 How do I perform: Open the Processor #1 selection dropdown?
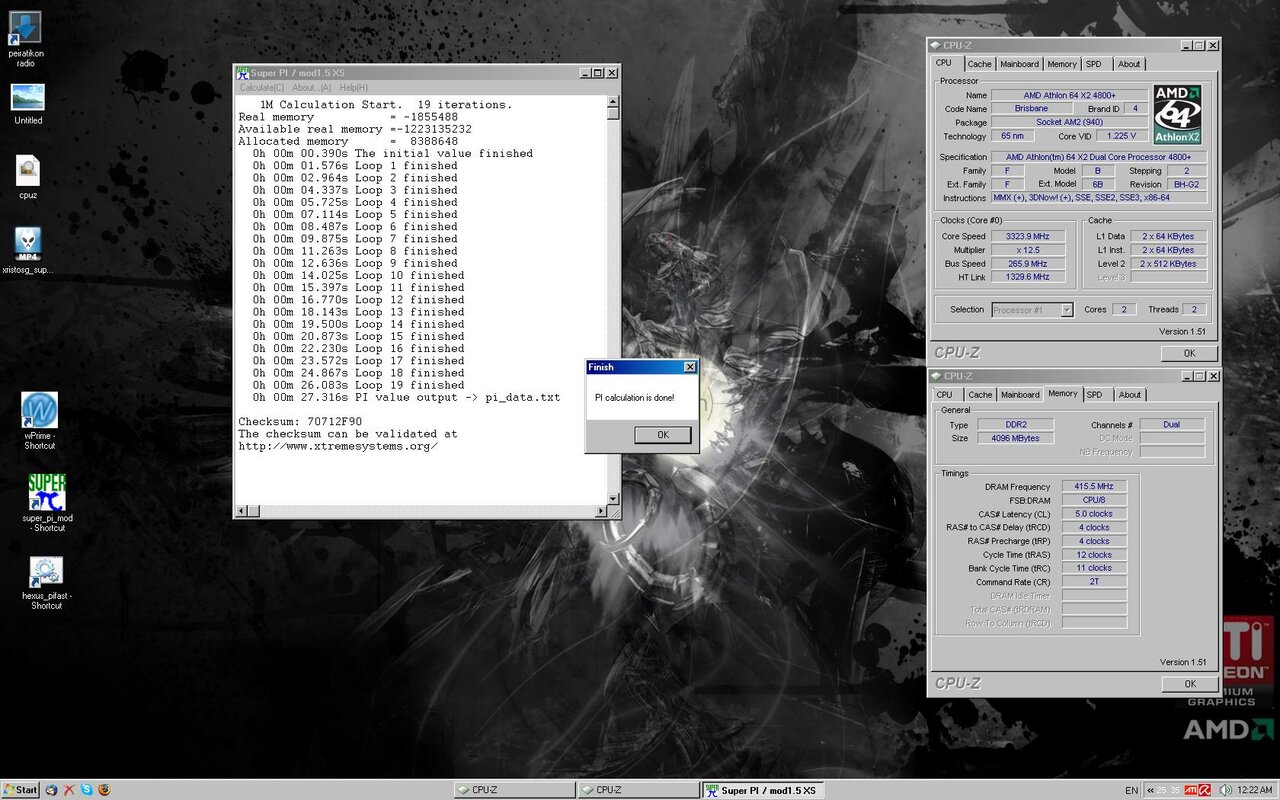1032,310
